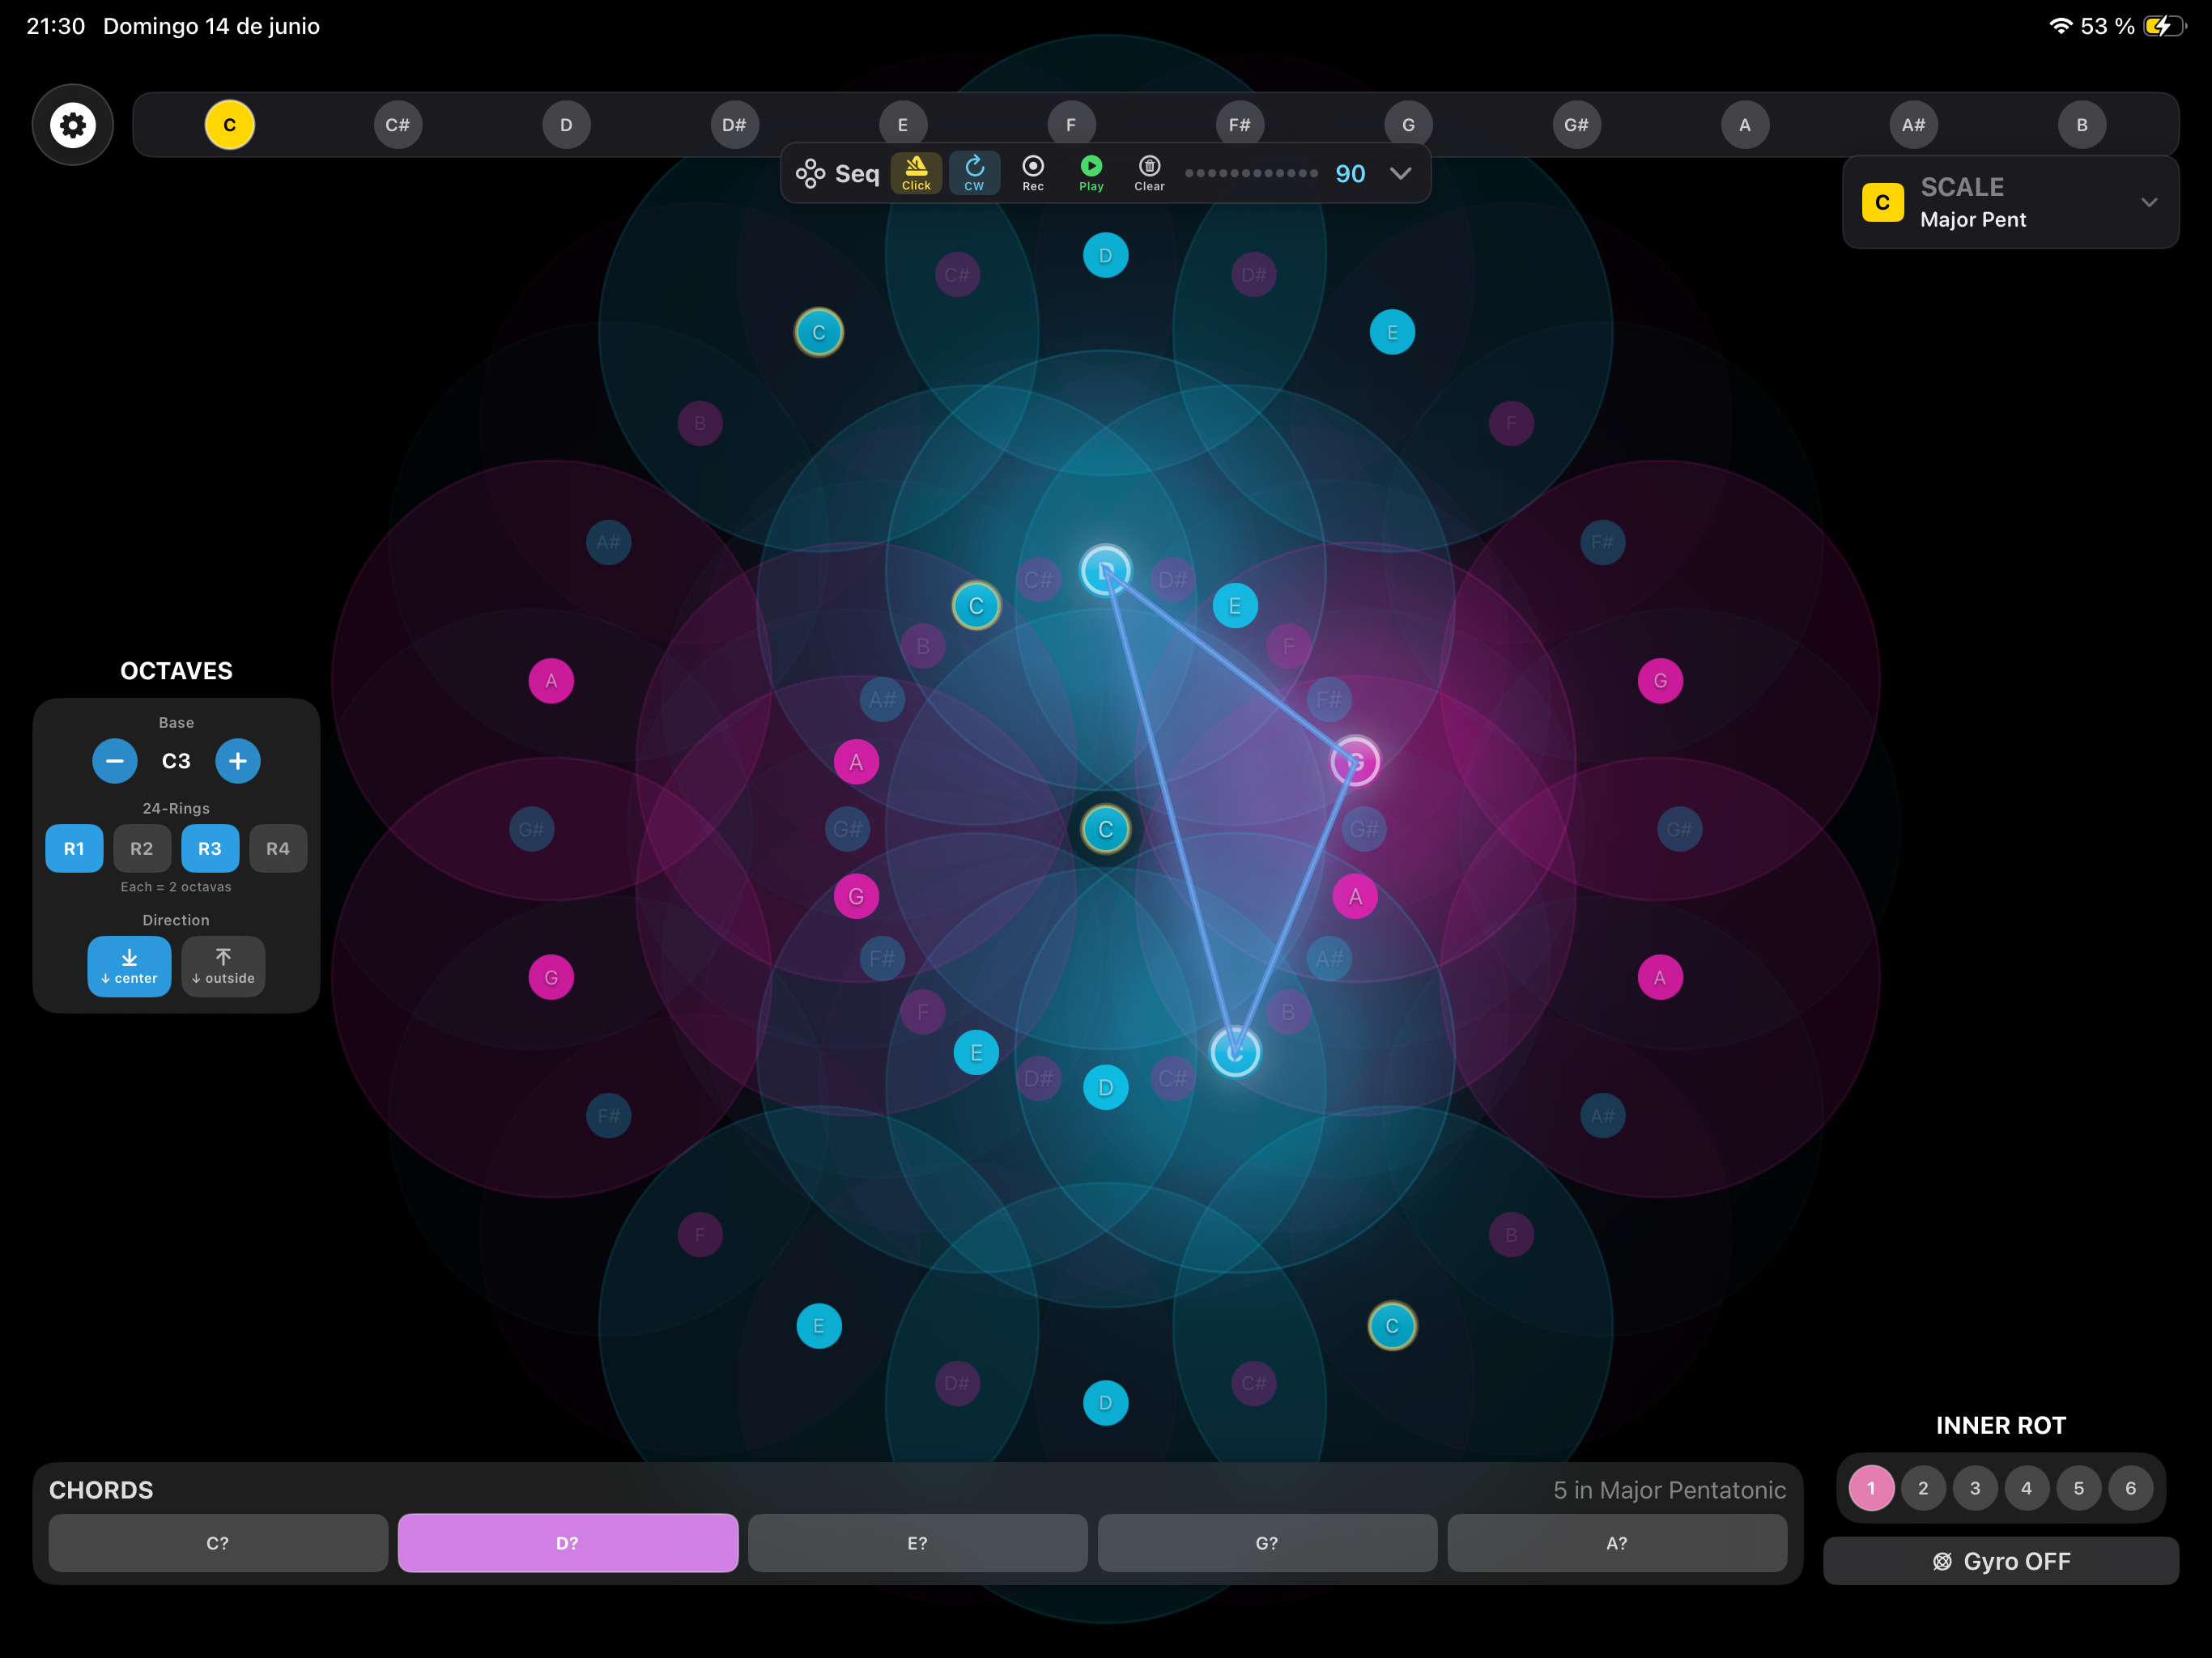The height and width of the screenshot is (1658, 2212).
Task: Tap the top-left outer C note node
Action: tap(819, 332)
